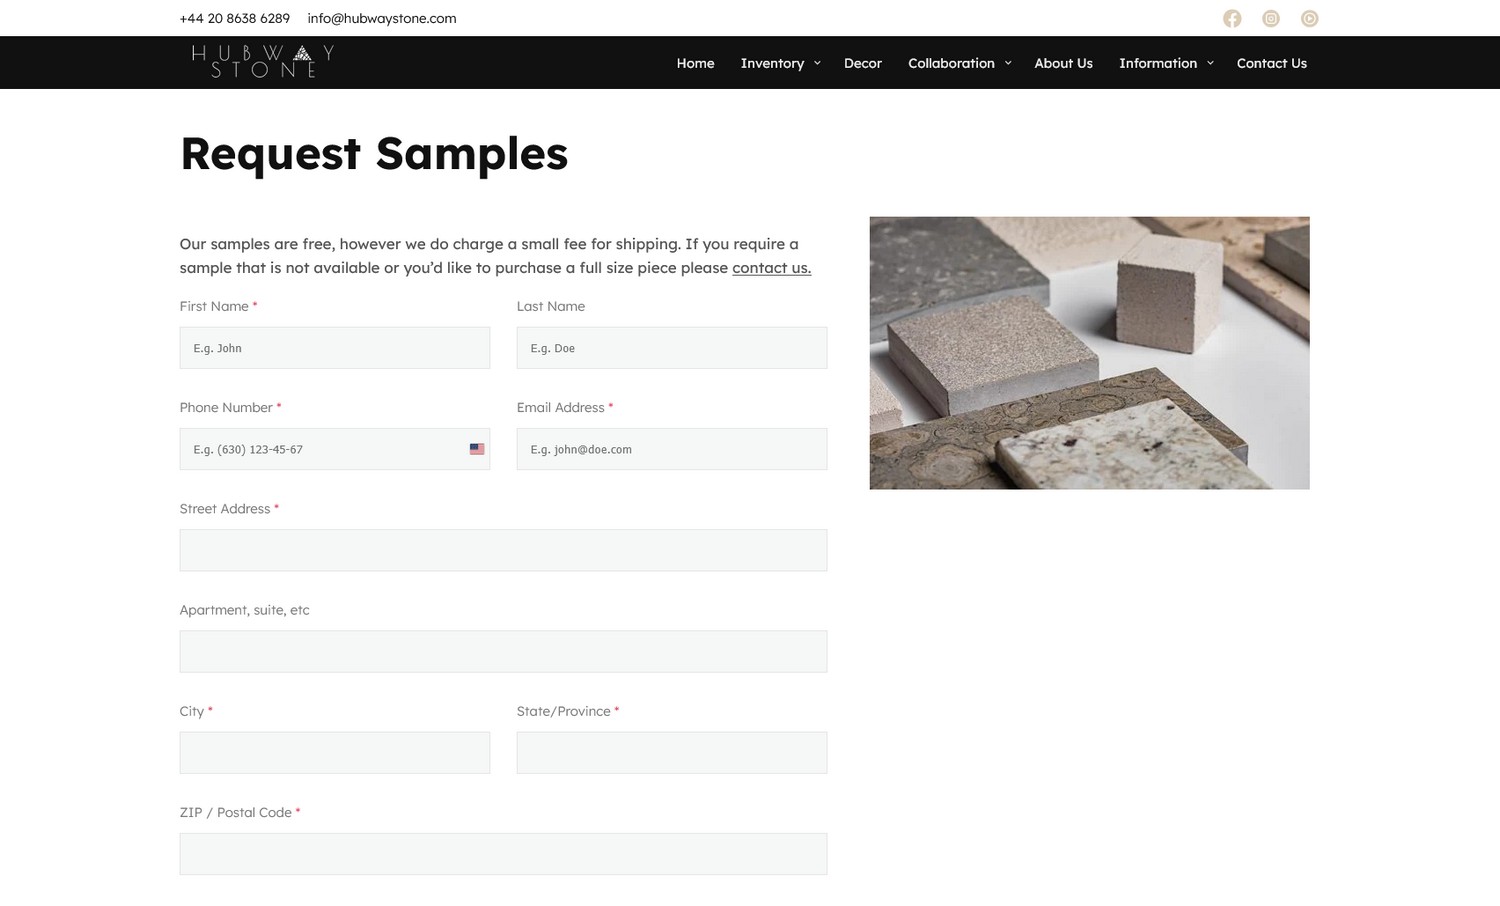
Task: Expand the Inventory menu chevron
Action: click(x=817, y=63)
